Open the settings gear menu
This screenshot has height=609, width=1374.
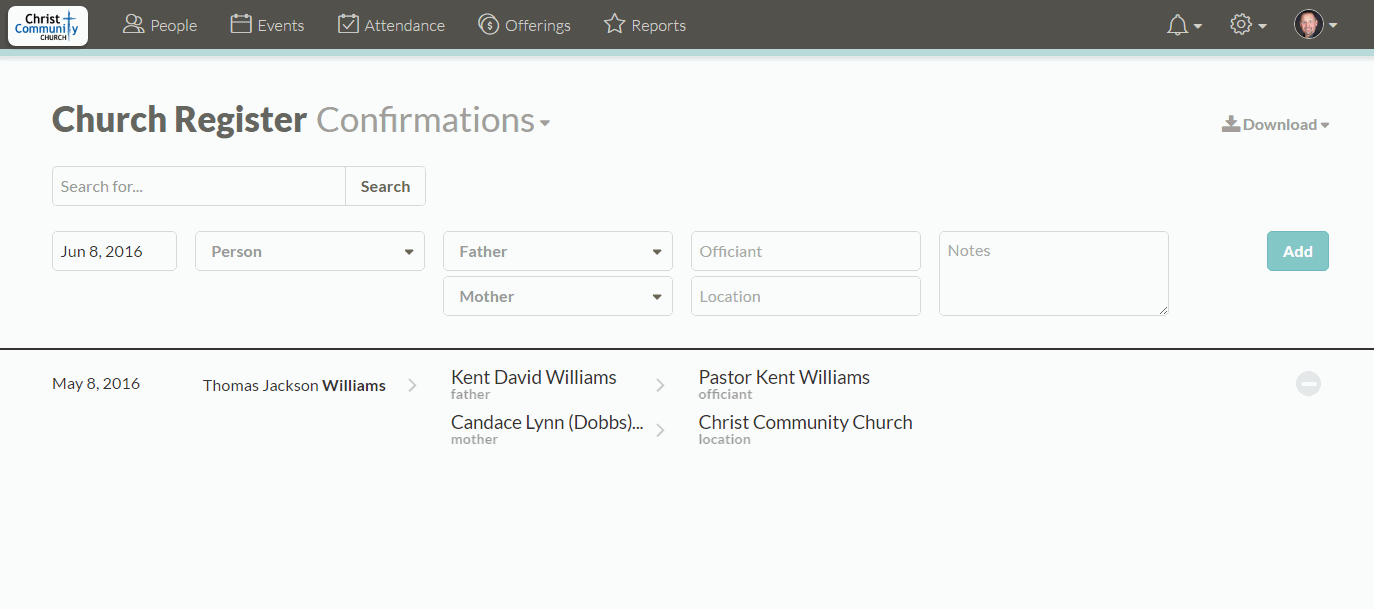[1247, 25]
